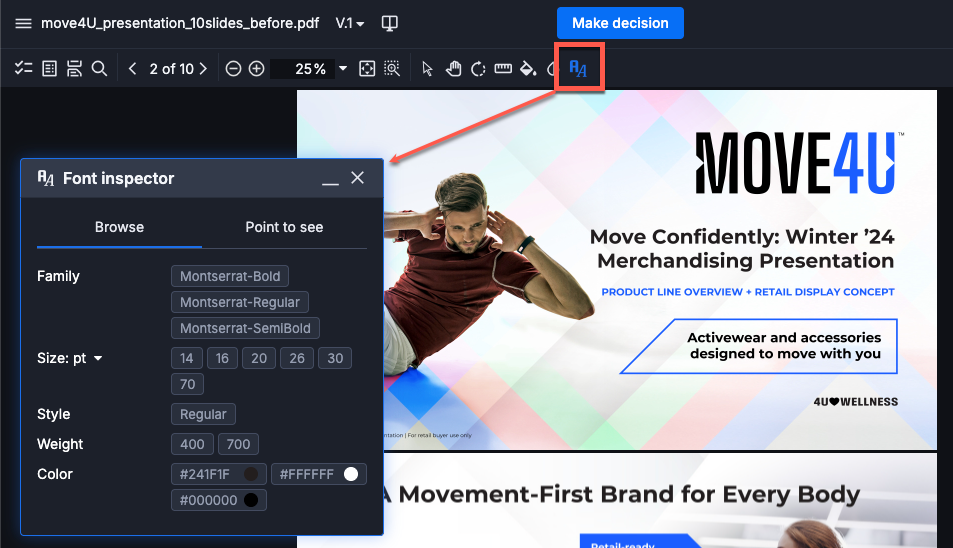Click the MOVE4U slide page thumbnail
Screen dimensions: 953x548
coord(616,270)
